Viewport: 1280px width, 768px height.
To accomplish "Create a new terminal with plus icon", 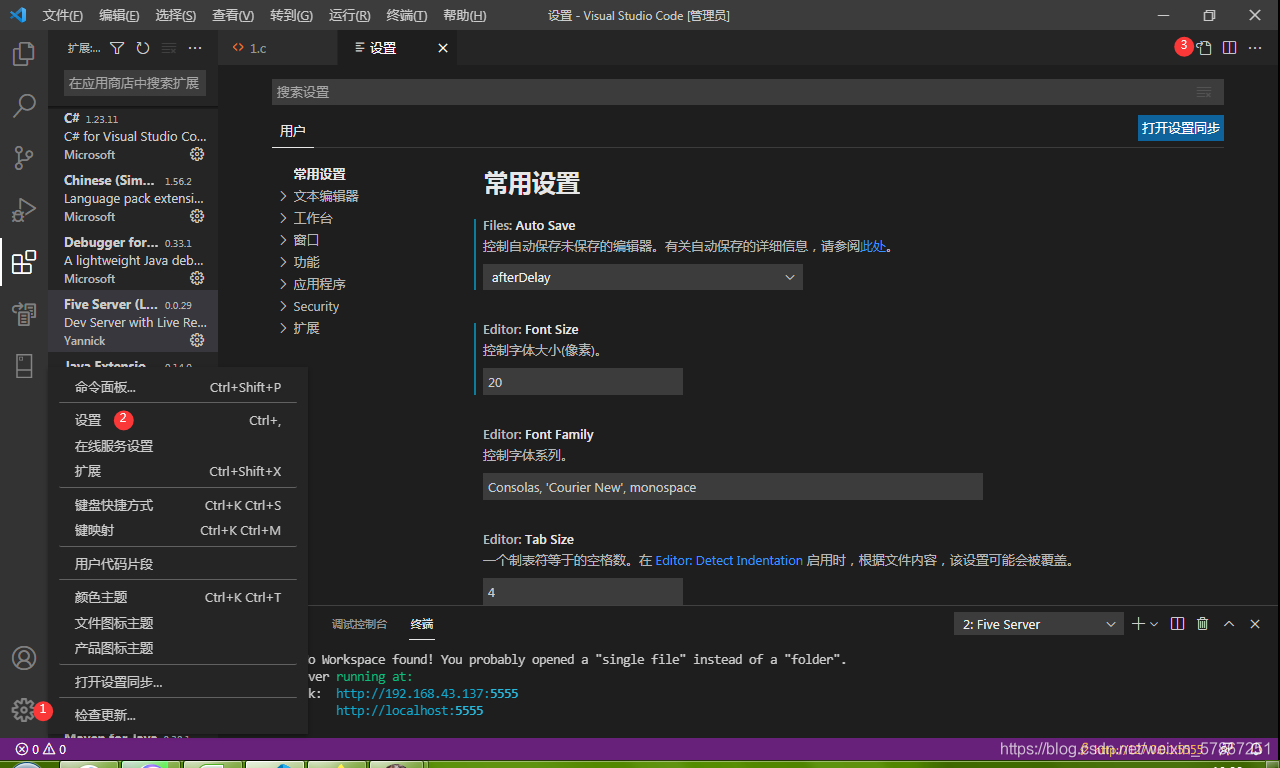I will point(1138,624).
